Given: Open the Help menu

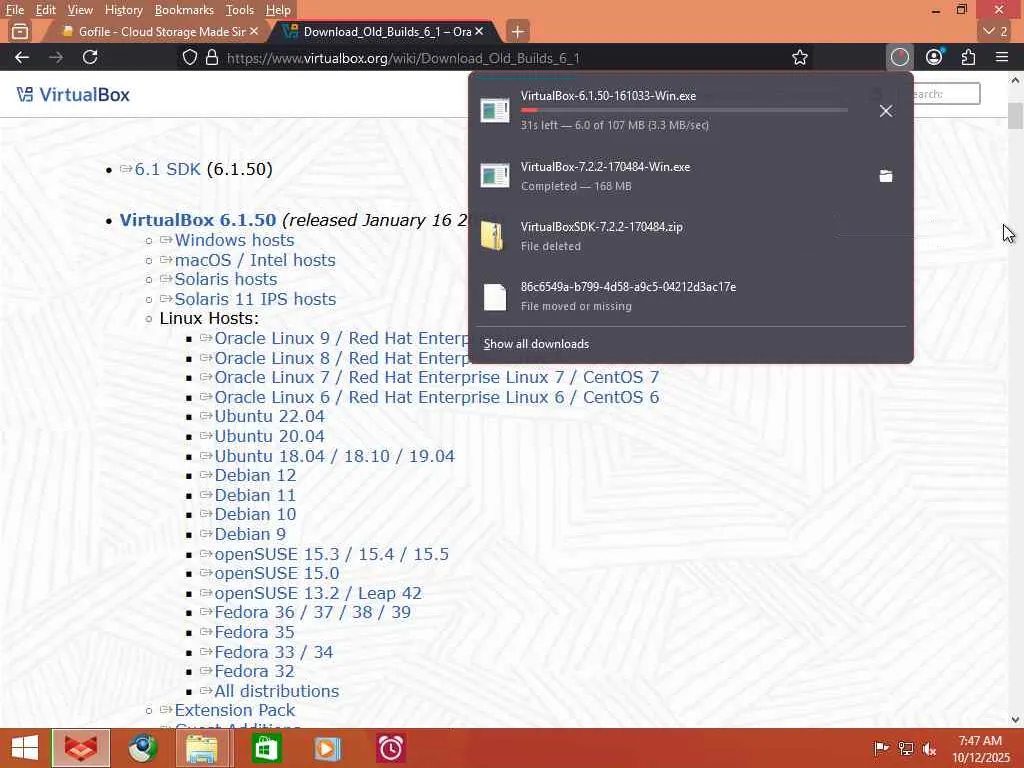Looking at the screenshot, I should click(278, 10).
